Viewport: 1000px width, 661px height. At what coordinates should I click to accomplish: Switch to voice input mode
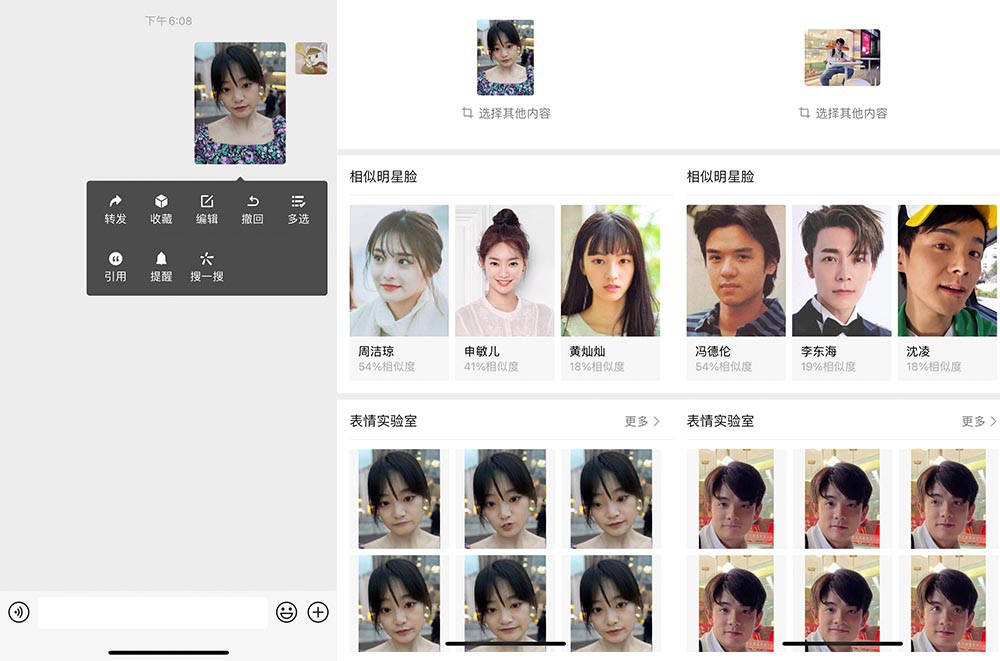click(19, 612)
